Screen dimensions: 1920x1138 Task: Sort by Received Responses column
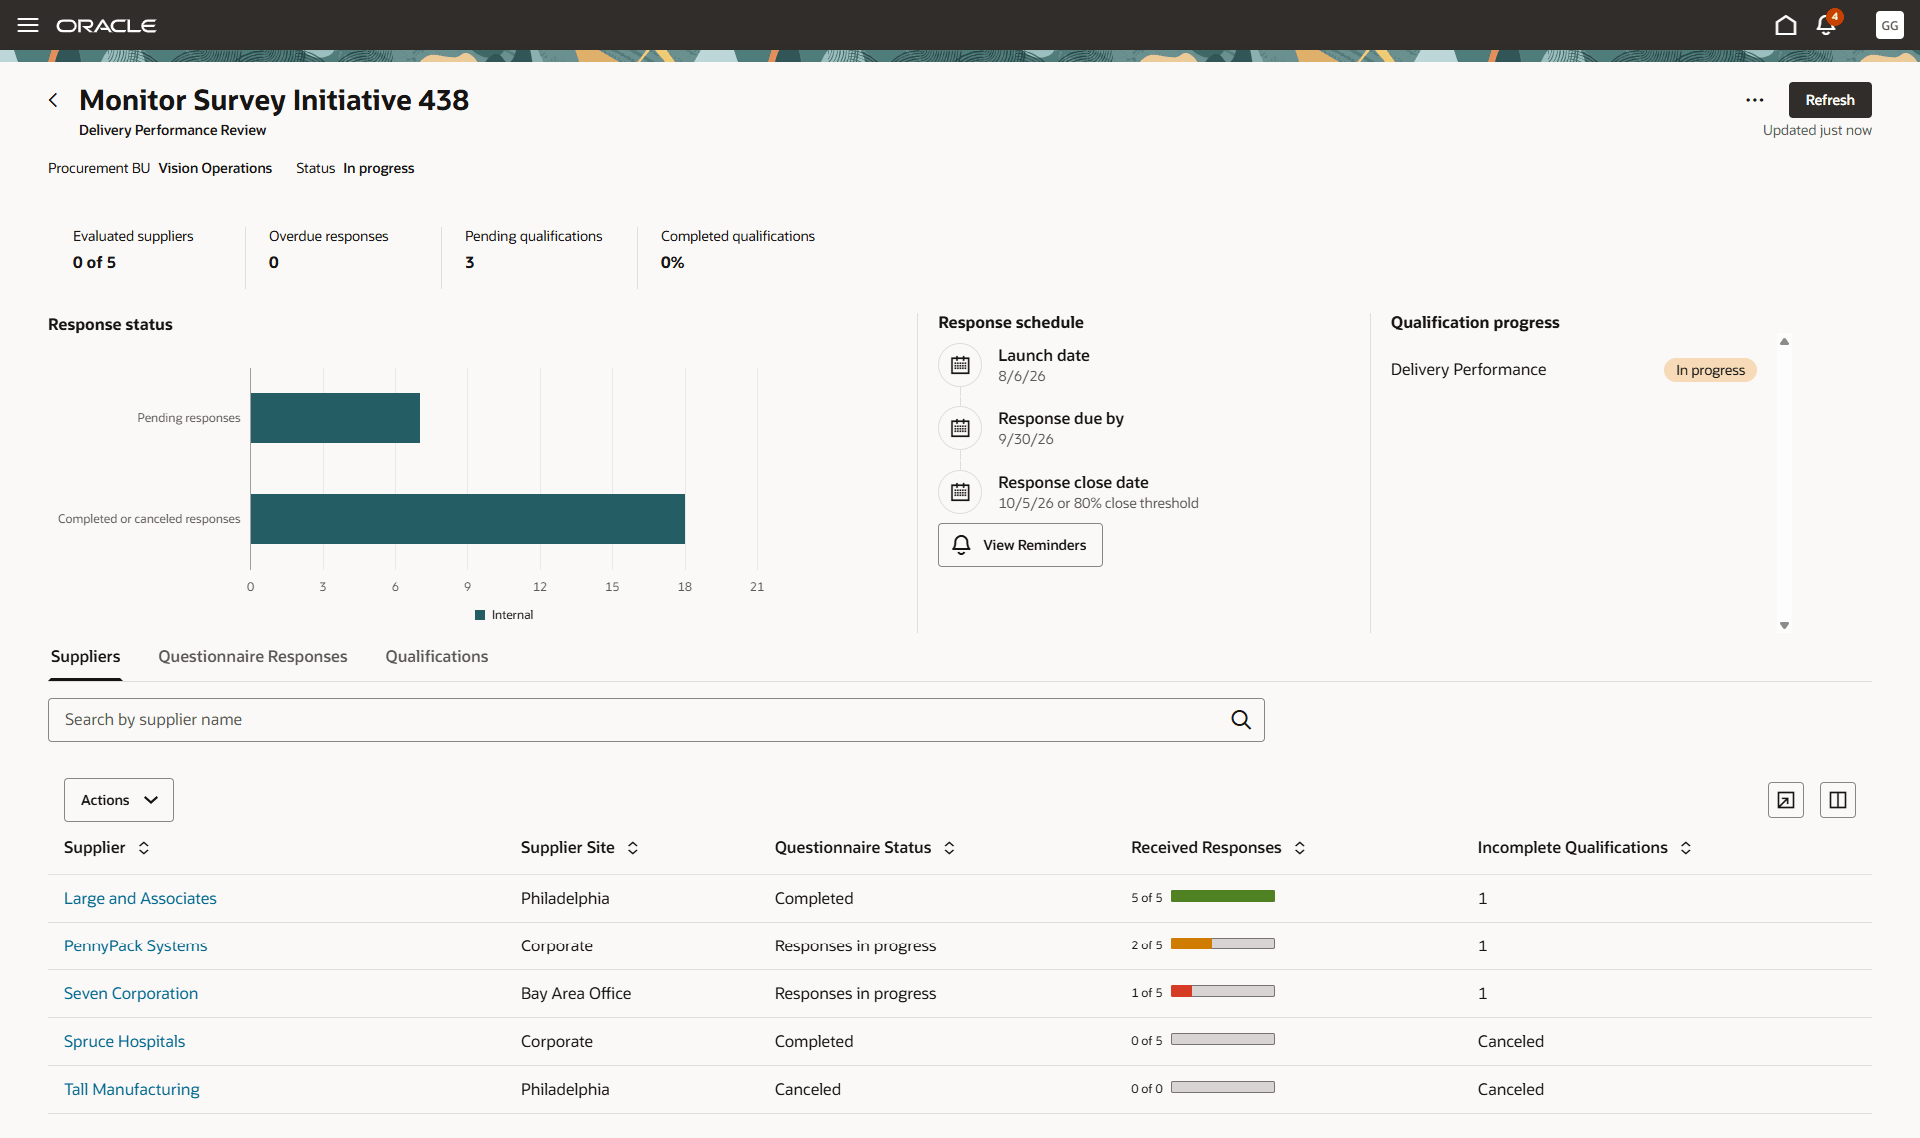[x=1300, y=848]
